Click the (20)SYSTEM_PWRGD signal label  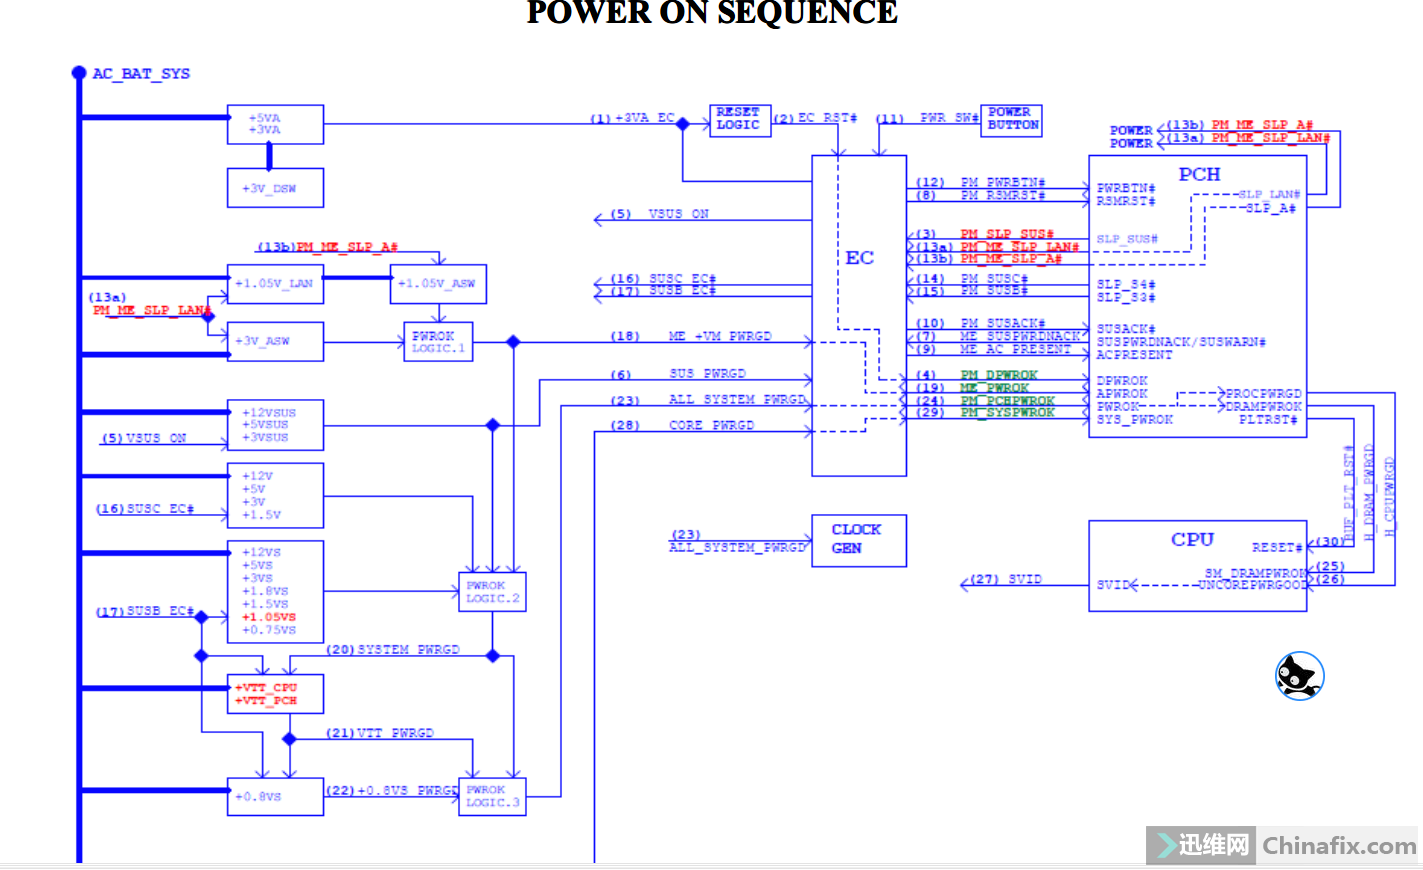tap(393, 649)
